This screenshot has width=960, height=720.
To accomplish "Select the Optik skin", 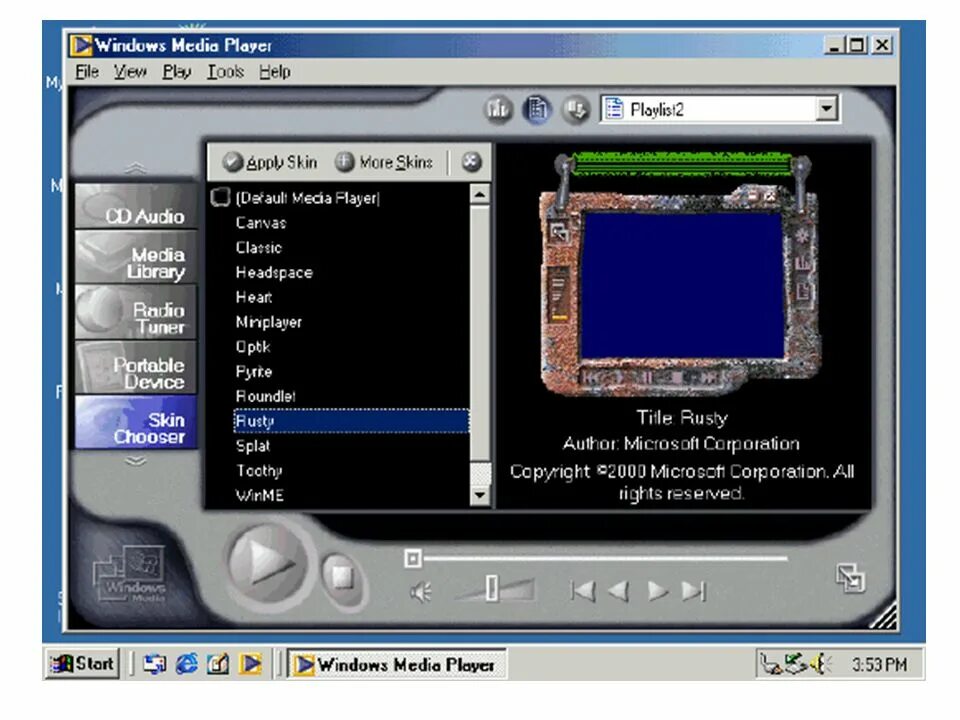I will click(253, 347).
